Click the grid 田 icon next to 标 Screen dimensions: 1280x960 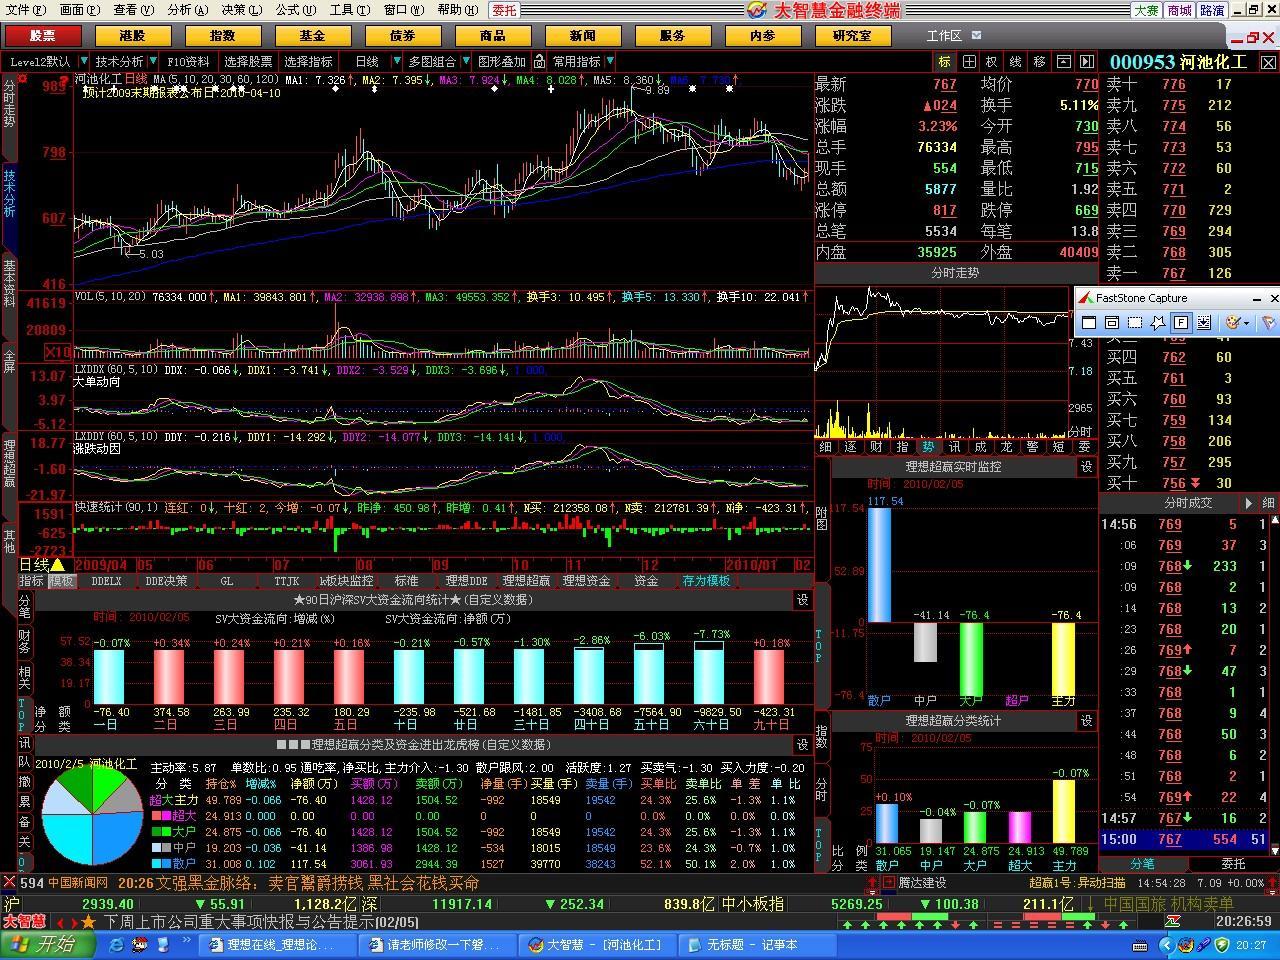tap(969, 62)
